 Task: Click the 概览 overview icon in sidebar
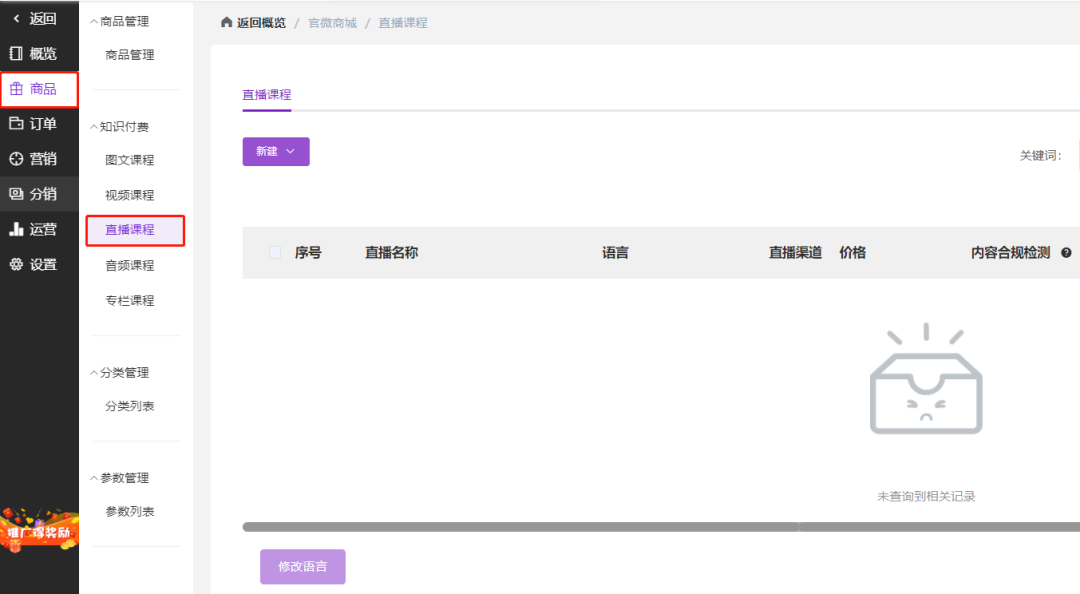click(16, 53)
